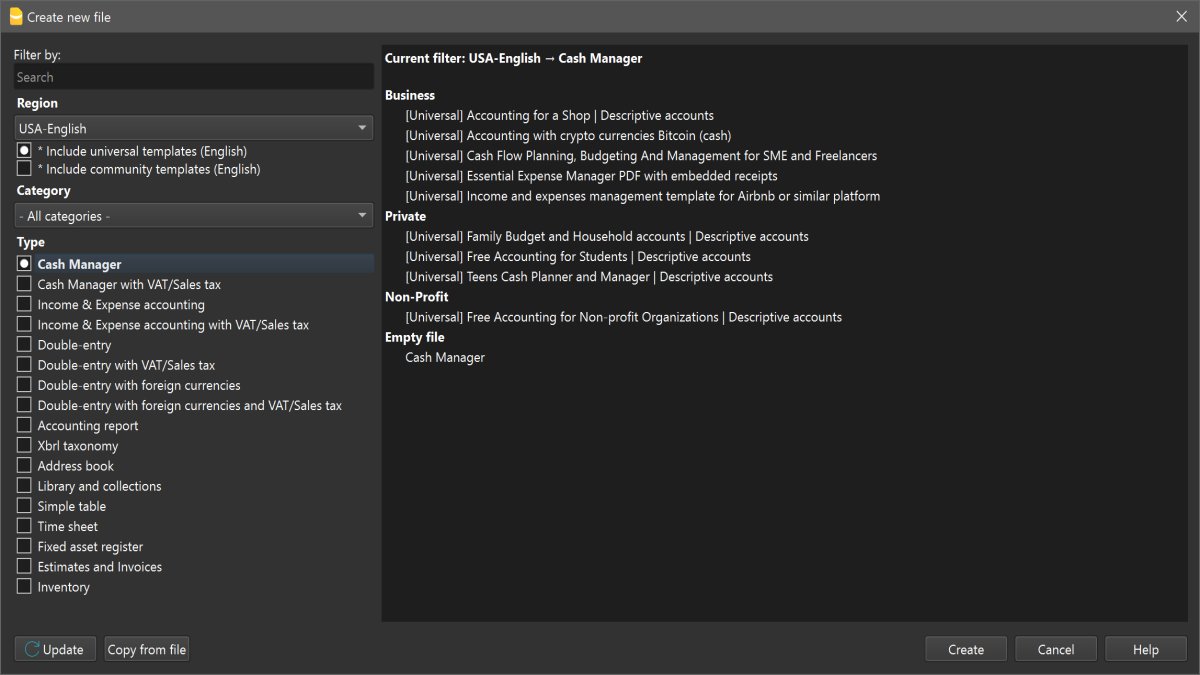Viewport: 1200px width, 675px height.
Task: Select the Time sheet type checkbox
Action: point(25,526)
